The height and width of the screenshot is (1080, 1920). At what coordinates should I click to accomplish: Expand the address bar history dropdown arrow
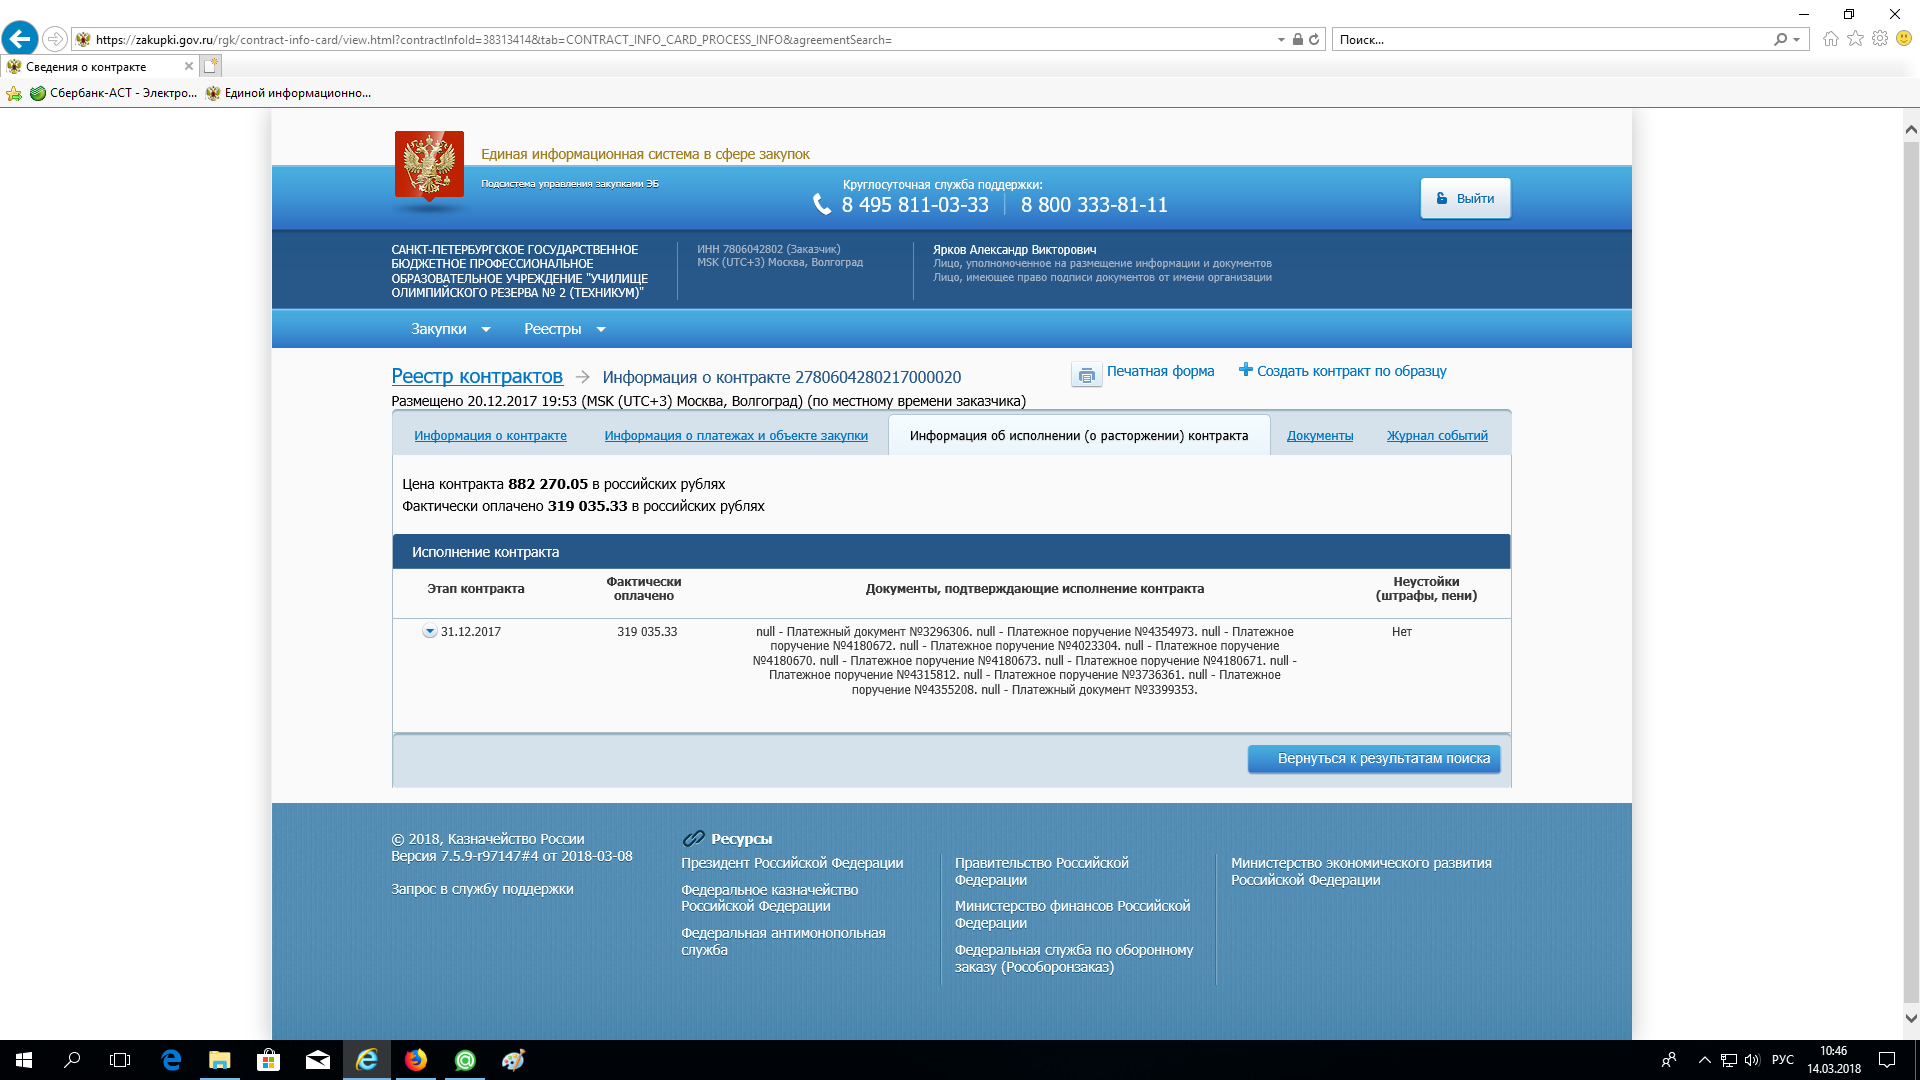coord(1281,40)
